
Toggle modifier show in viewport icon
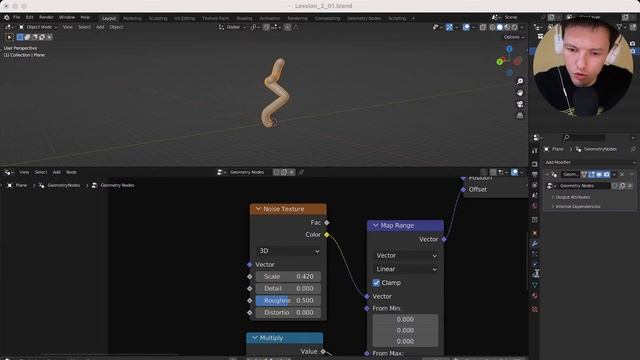599,174
